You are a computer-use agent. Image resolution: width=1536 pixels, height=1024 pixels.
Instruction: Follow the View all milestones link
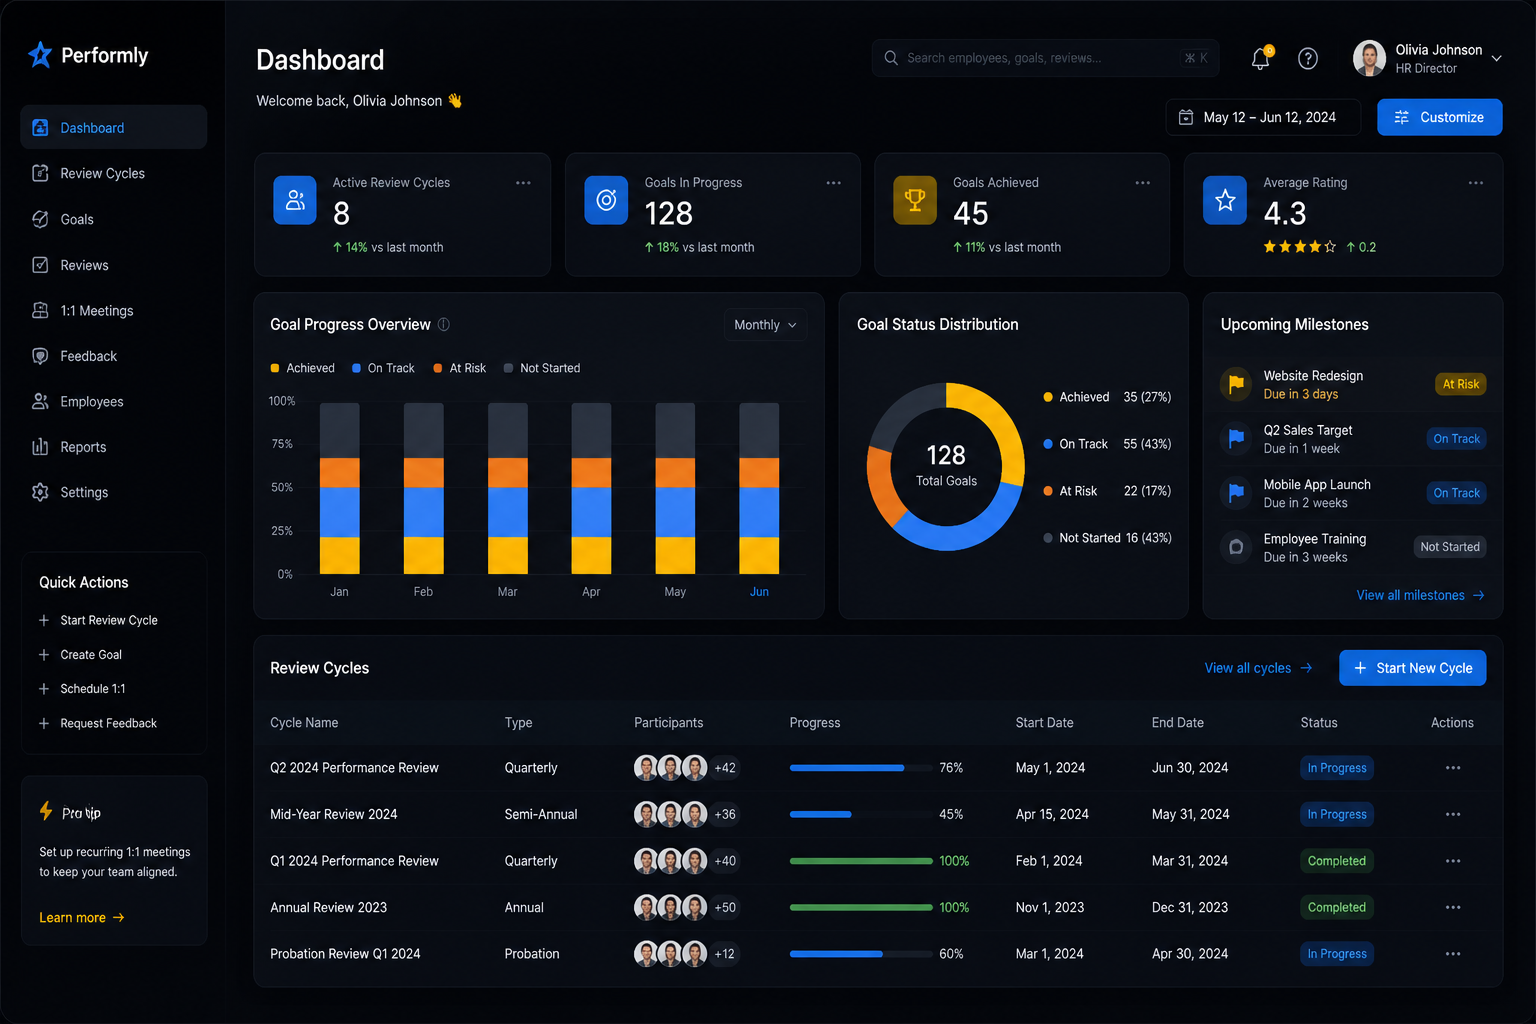click(1420, 595)
